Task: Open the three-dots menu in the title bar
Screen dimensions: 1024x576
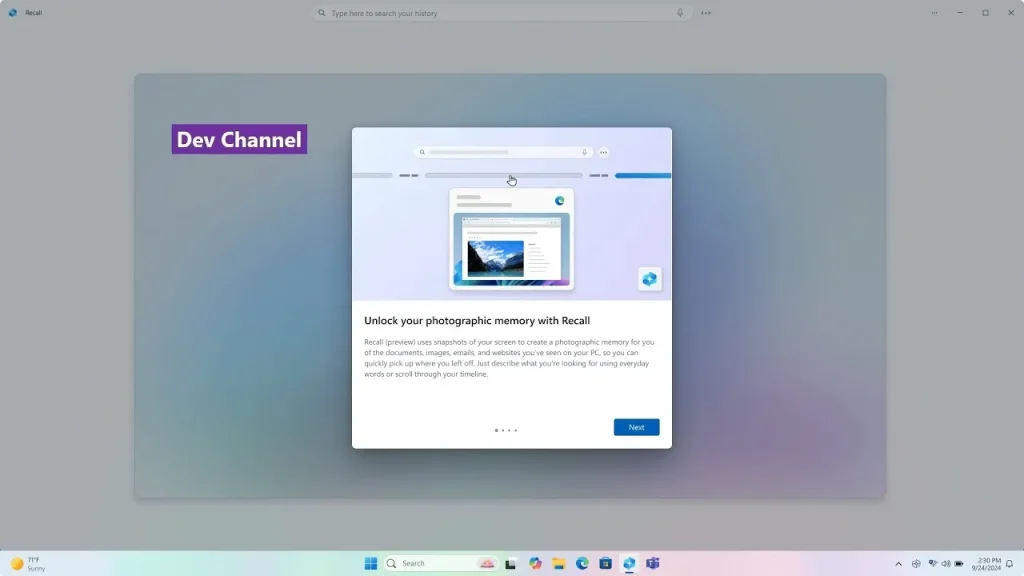Action: pyautogui.click(x=935, y=13)
